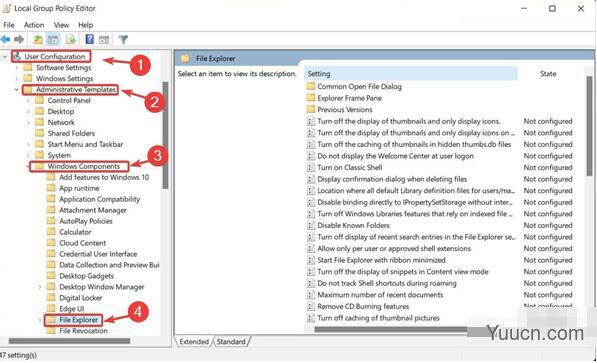Select the Desktop Gadgets tree item
Image resolution: width=597 pixels, height=363 pixels.
point(86,276)
